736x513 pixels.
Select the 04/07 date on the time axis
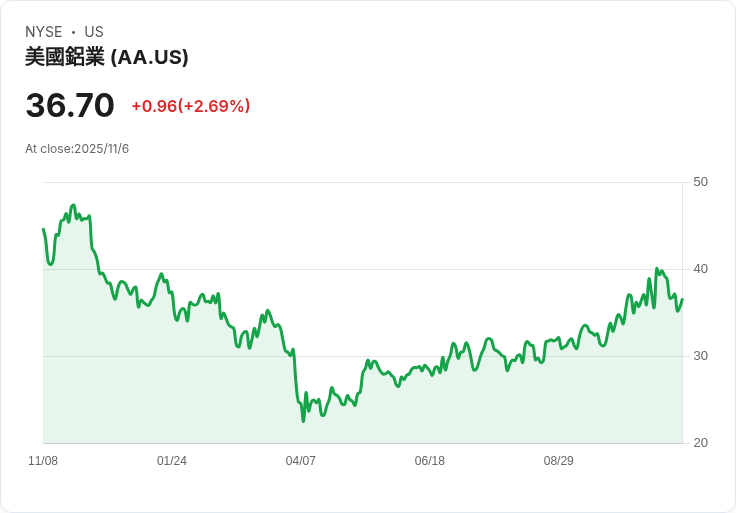[x=301, y=461]
